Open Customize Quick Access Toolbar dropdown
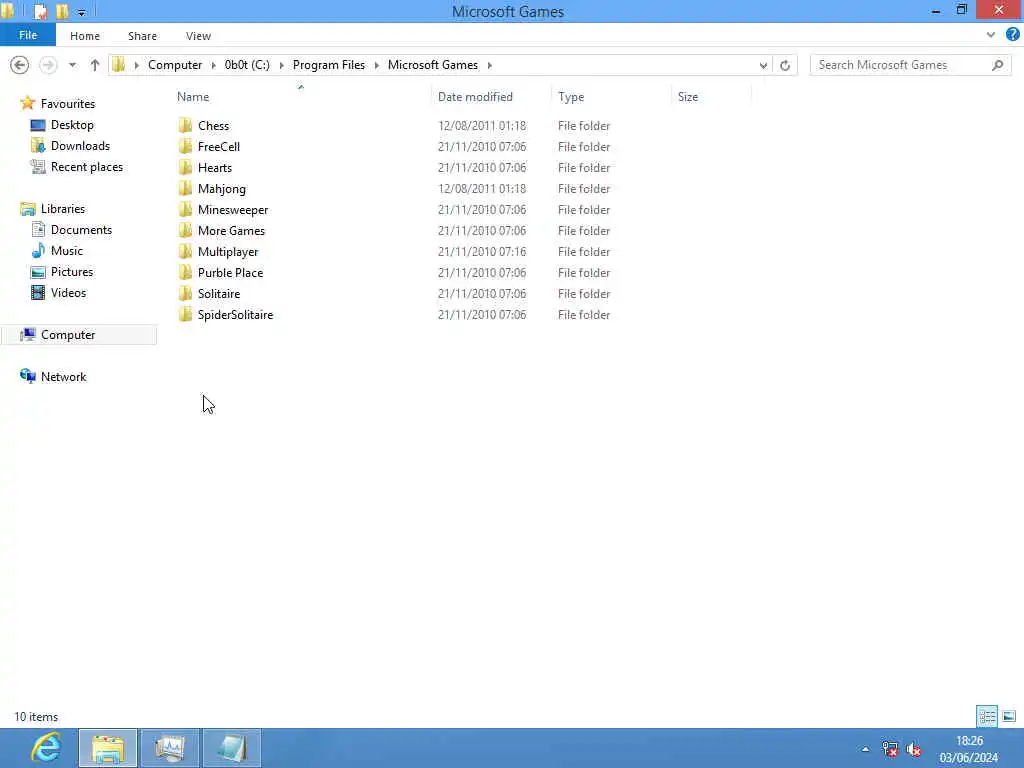Screen dimensions: 1024x768 coord(82,12)
